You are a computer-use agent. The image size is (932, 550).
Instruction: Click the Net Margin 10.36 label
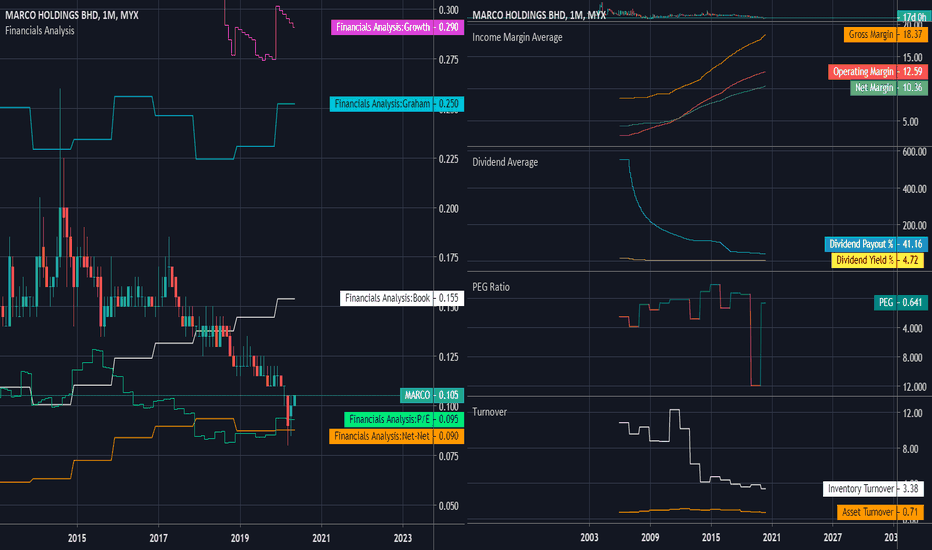(x=889, y=88)
